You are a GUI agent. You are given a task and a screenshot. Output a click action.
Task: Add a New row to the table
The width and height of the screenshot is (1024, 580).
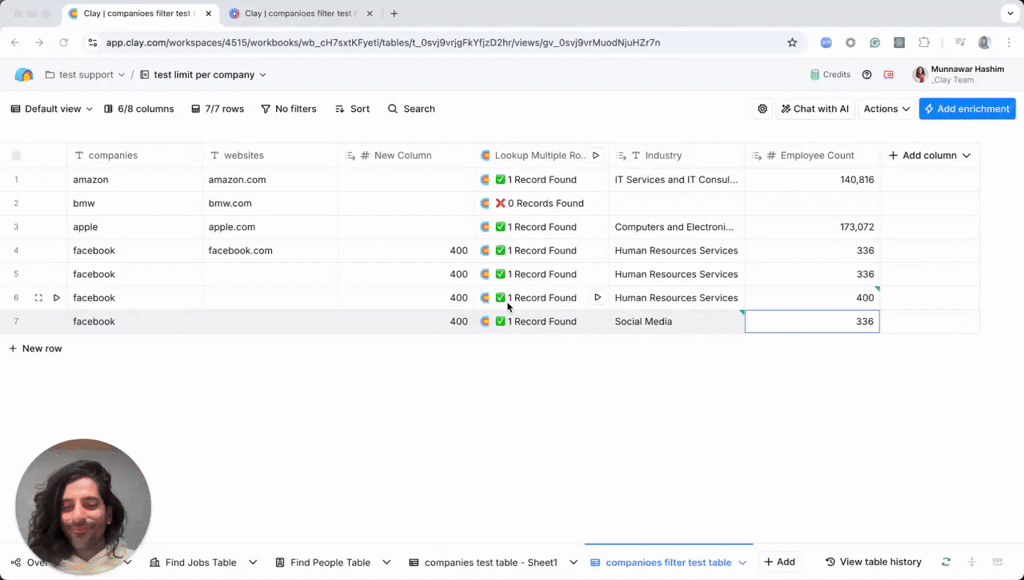[35, 349]
